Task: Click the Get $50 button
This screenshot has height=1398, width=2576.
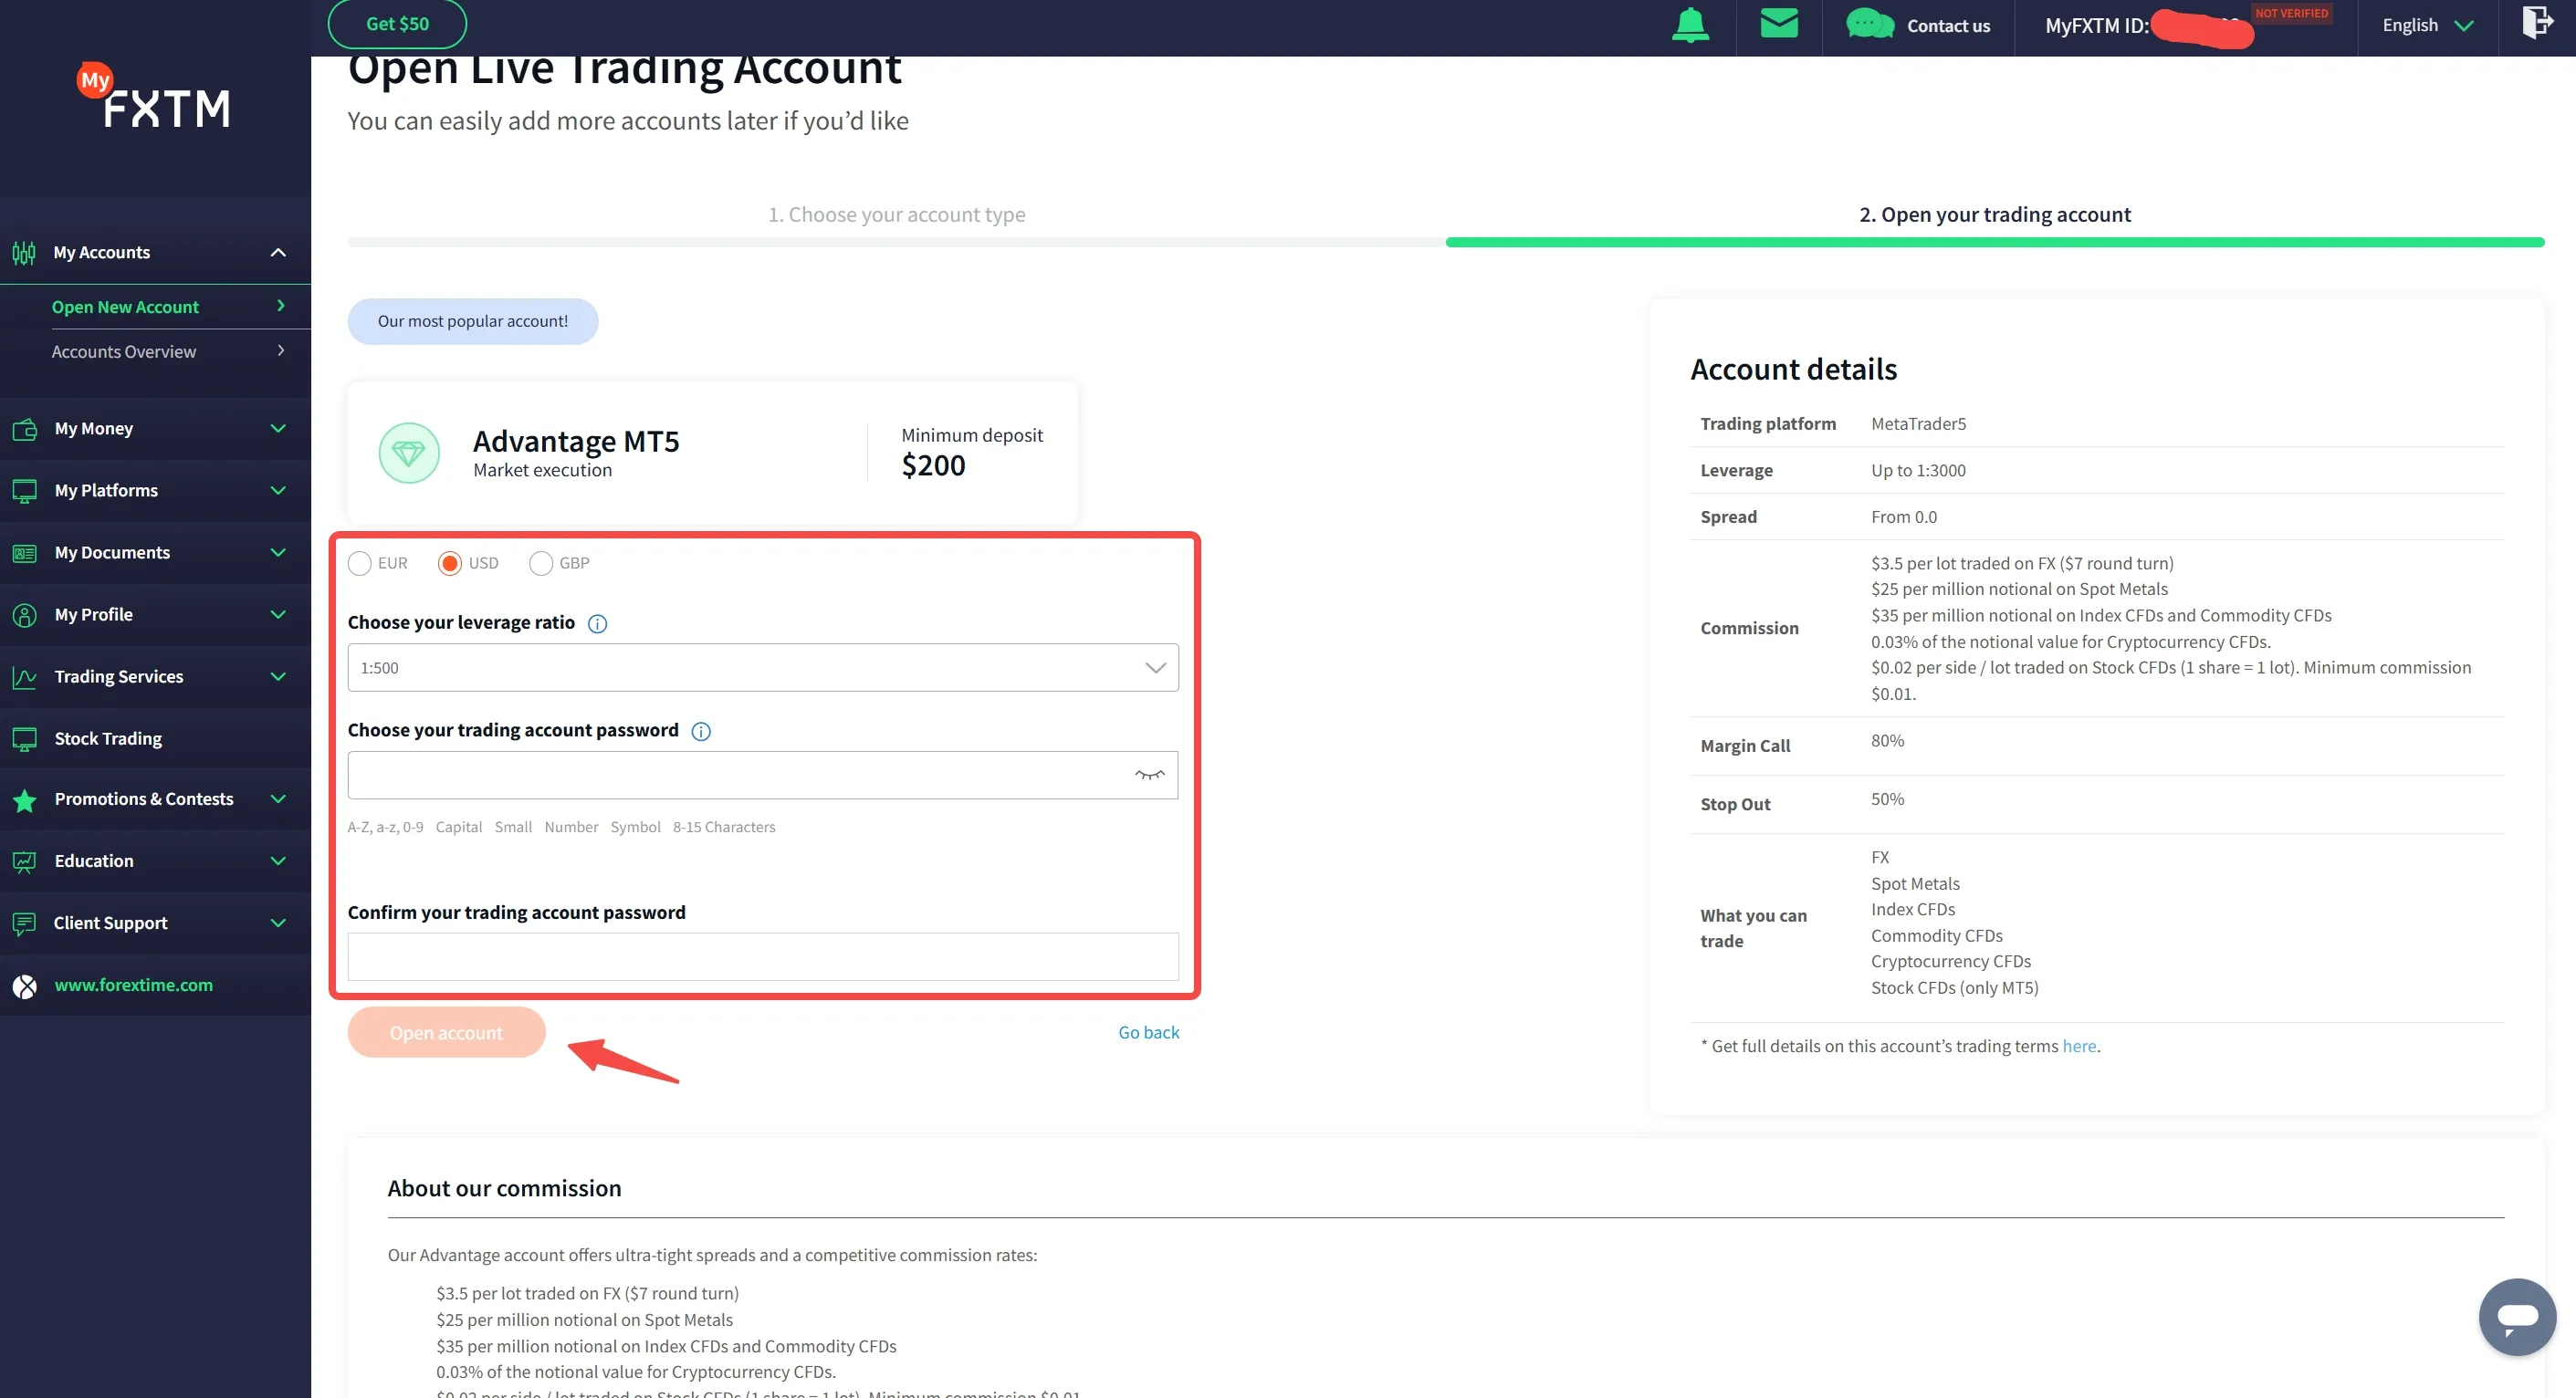Action: 397,23
